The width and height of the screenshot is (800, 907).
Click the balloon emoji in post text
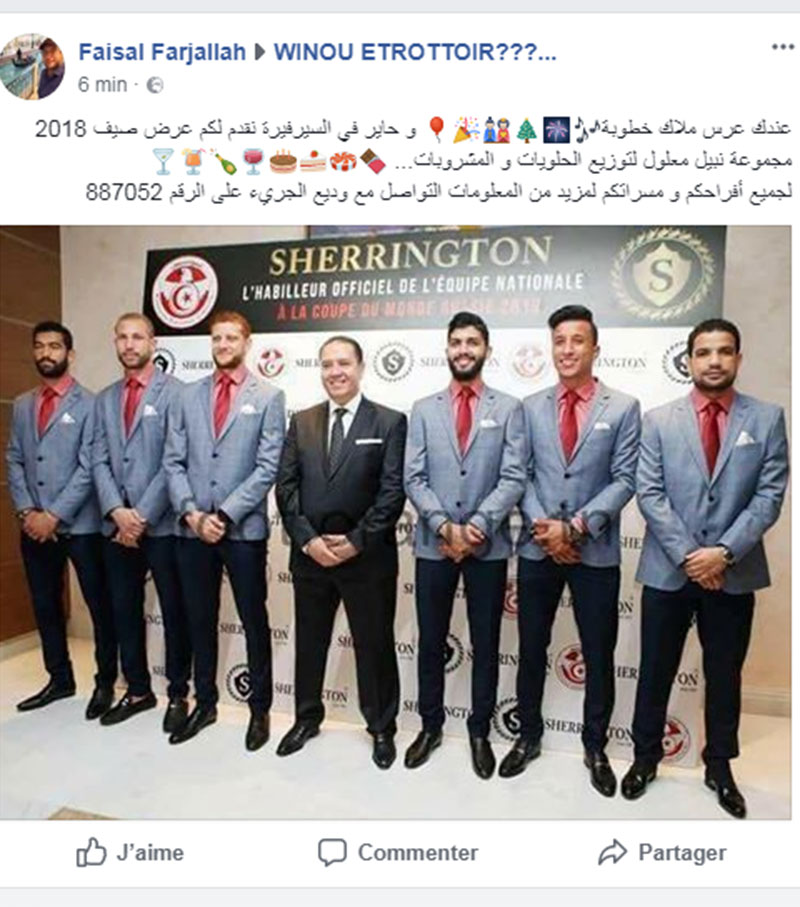tap(437, 130)
